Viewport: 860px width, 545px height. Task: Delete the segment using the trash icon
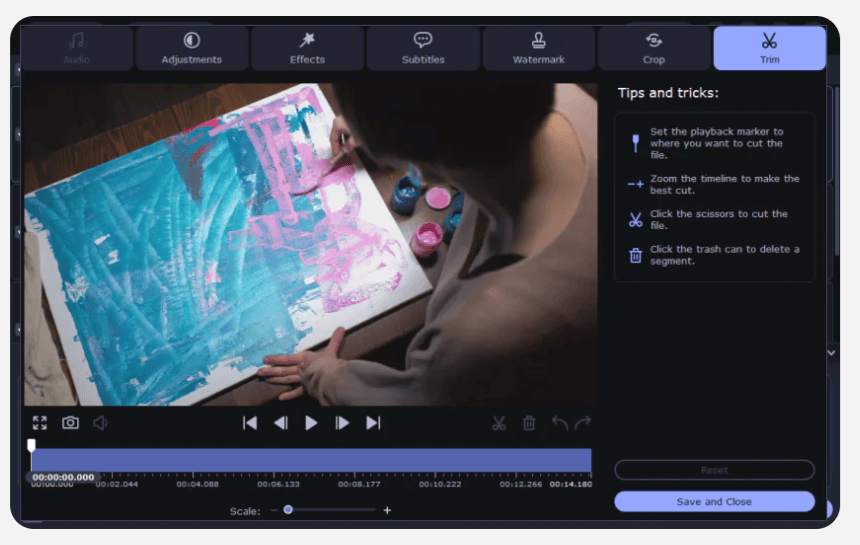(x=529, y=423)
